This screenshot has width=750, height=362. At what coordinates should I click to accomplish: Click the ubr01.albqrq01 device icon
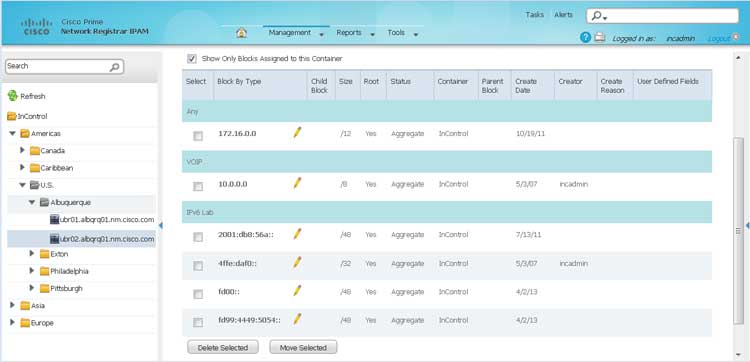point(54,219)
